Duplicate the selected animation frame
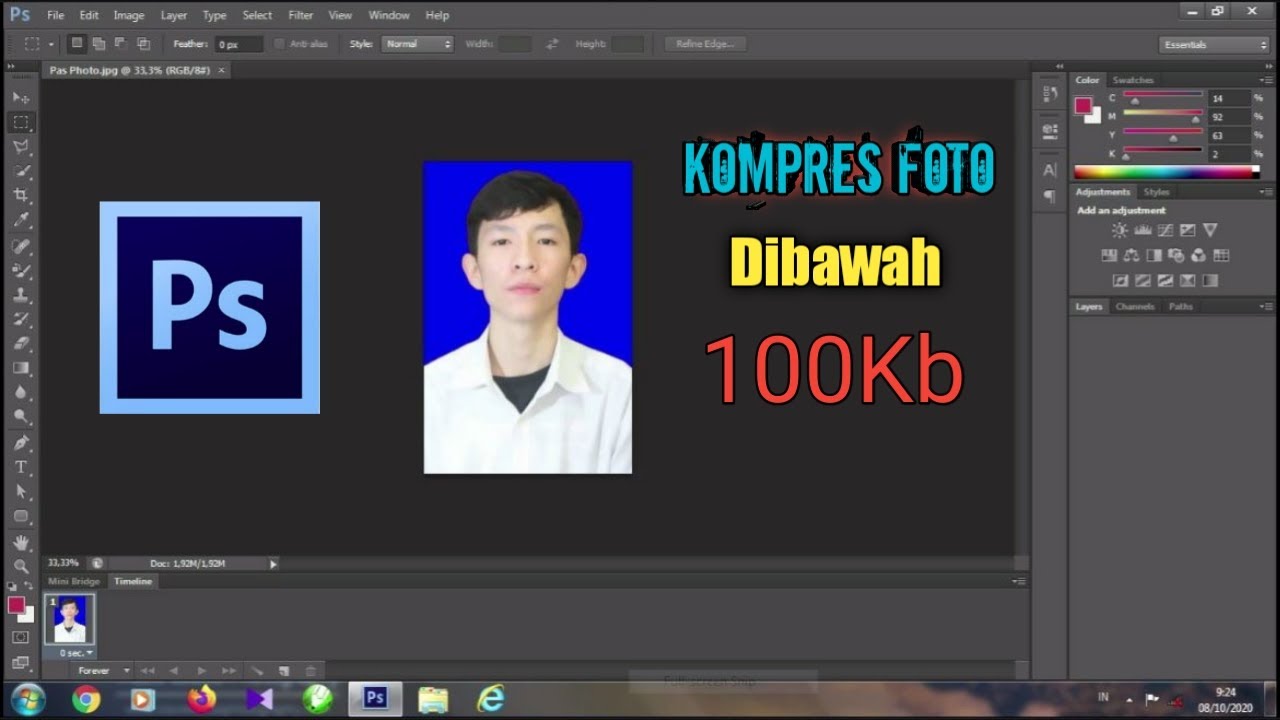1280x720 pixels. click(284, 671)
